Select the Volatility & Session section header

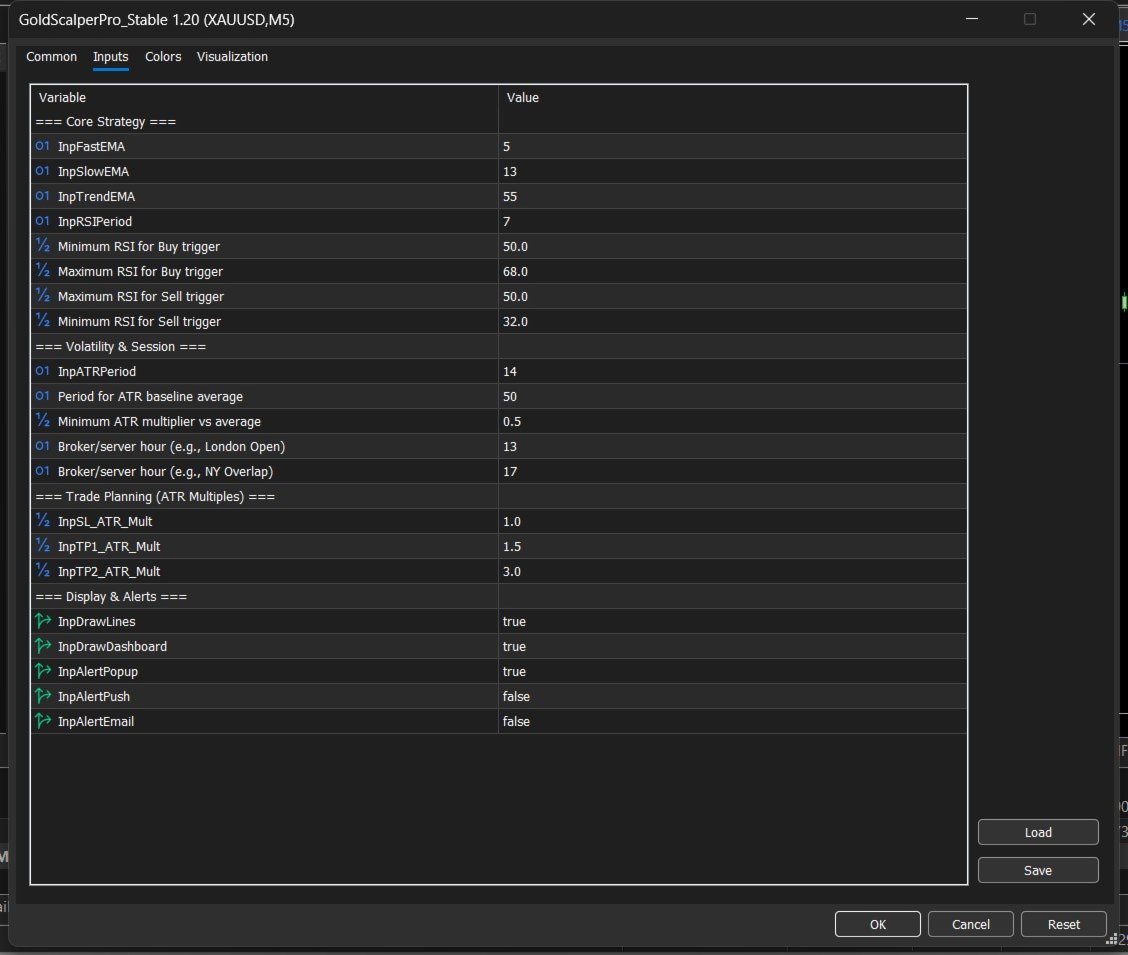tap(499, 347)
